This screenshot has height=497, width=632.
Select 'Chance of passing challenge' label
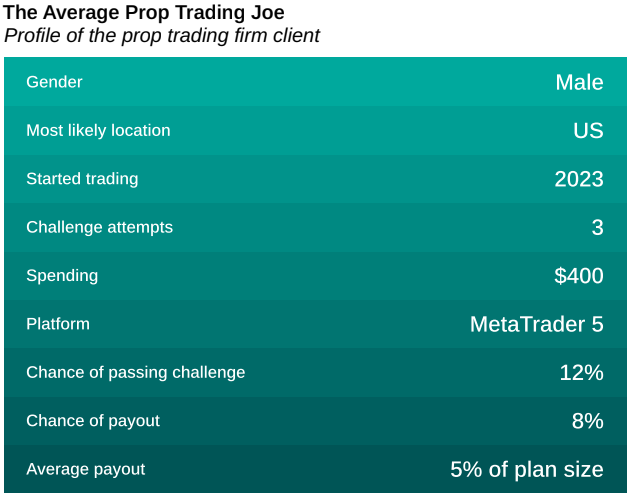point(135,372)
